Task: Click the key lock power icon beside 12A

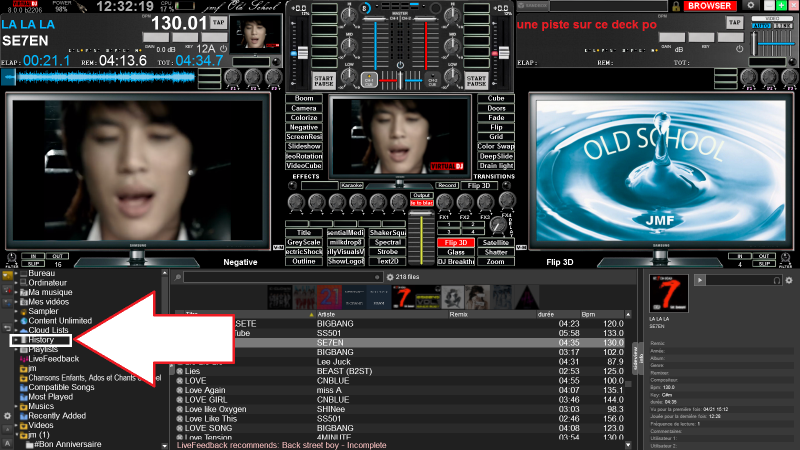Action: coord(223,48)
